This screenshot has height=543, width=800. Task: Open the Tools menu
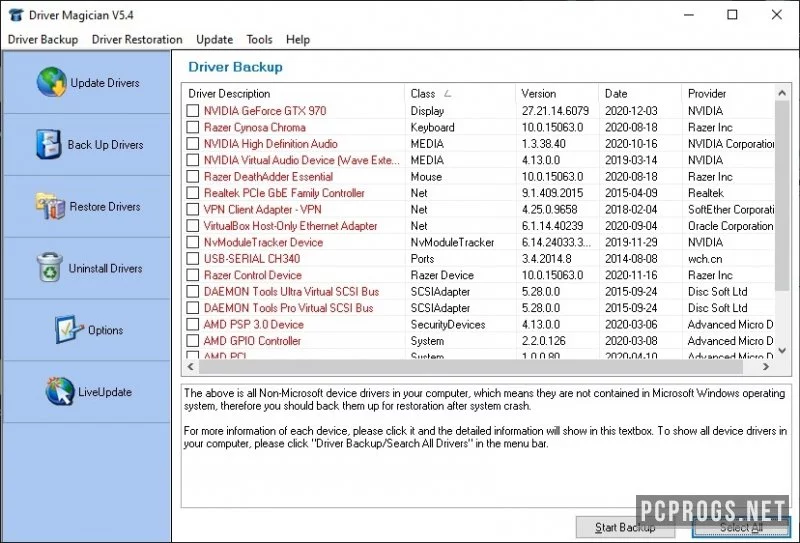pyautogui.click(x=259, y=39)
